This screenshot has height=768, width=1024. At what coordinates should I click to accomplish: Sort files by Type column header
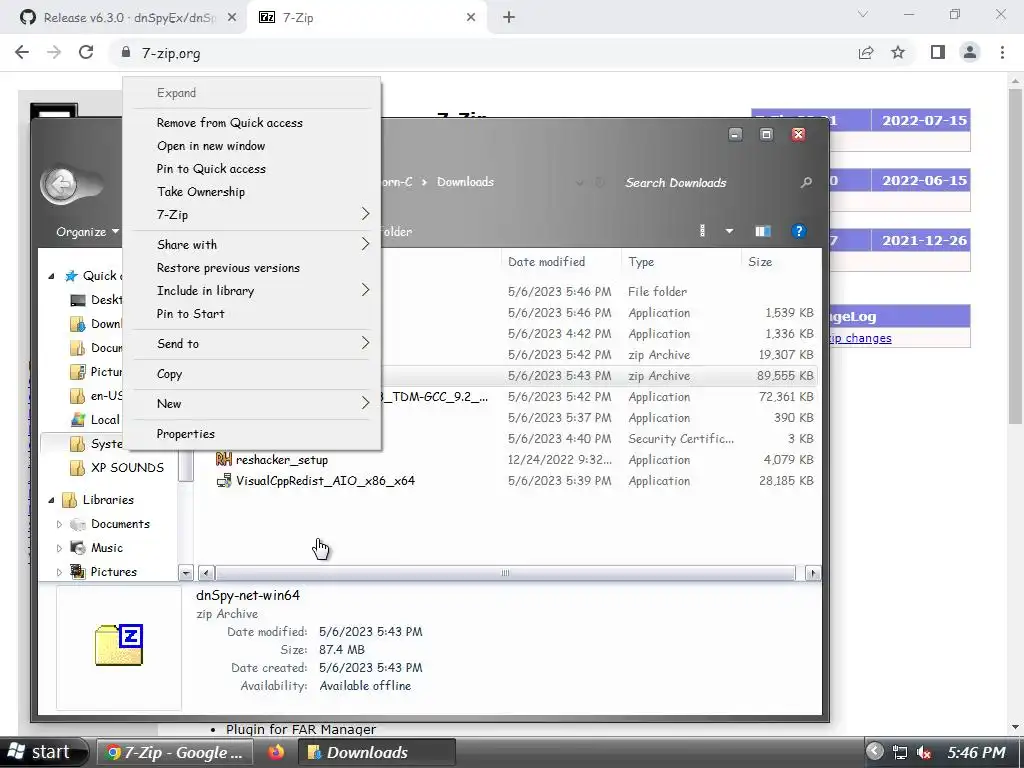tap(682, 262)
